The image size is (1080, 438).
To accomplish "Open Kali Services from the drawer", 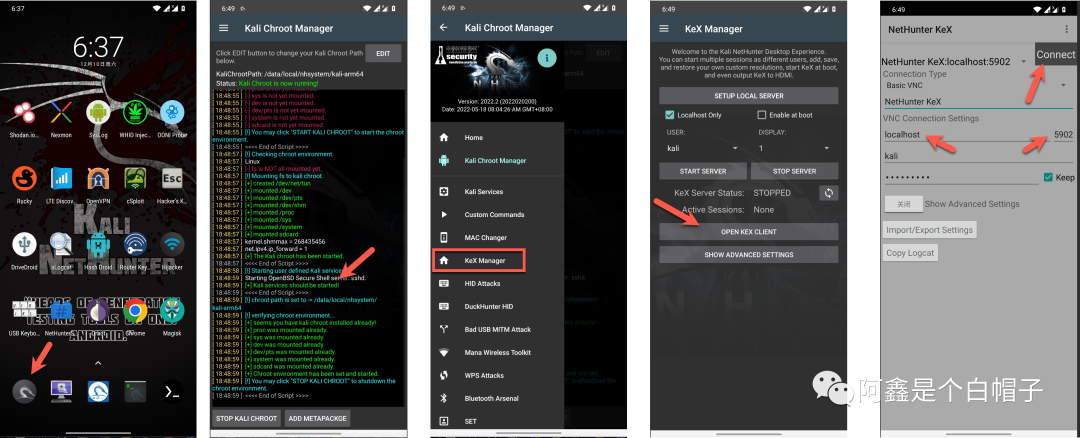I will click(x=497, y=191).
